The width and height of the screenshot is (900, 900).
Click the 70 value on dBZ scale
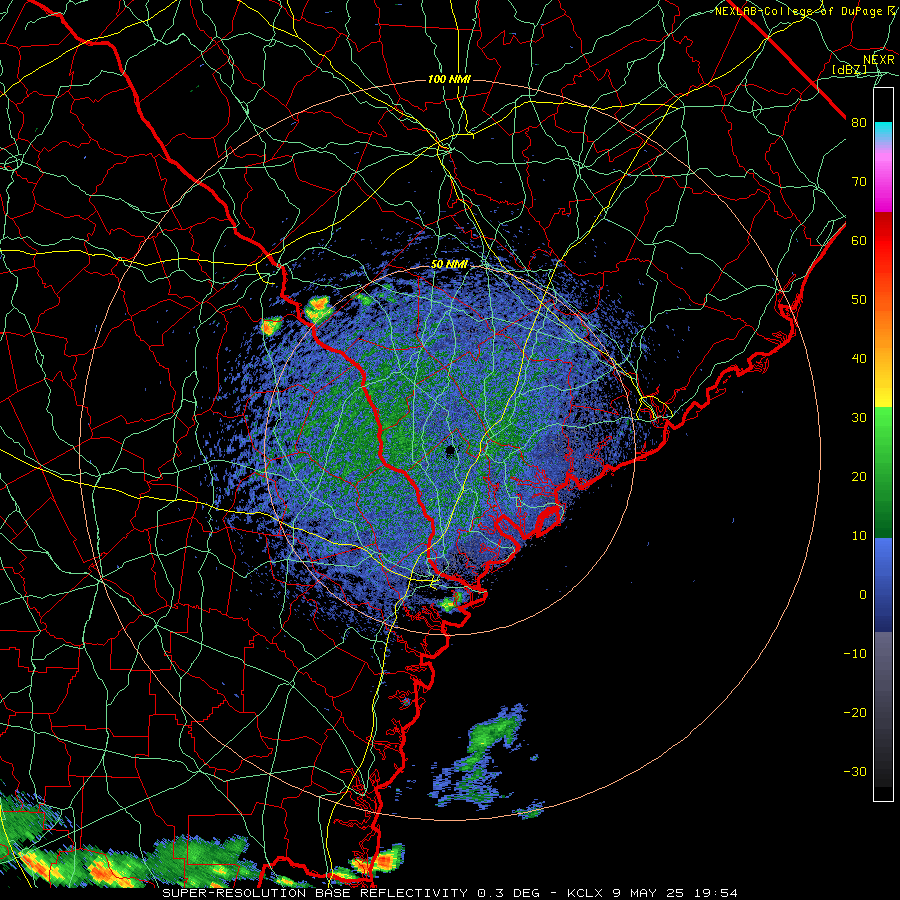[859, 182]
